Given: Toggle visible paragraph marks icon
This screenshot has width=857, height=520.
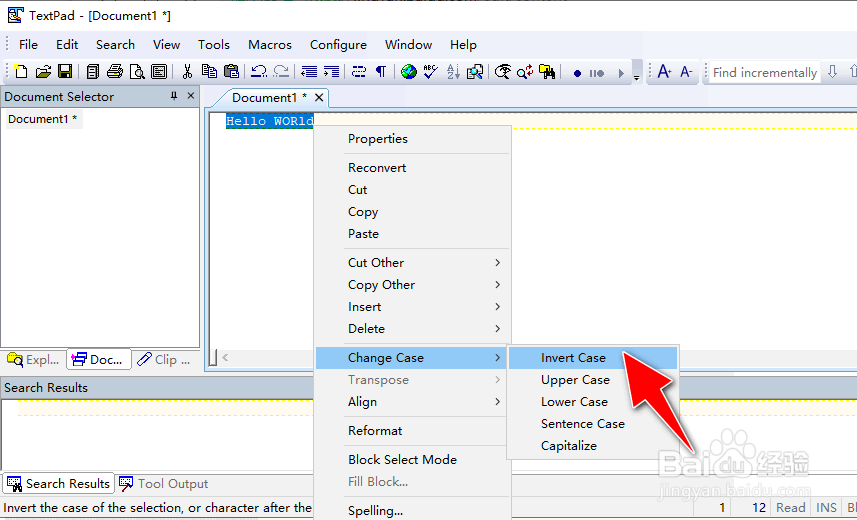Looking at the screenshot, I should point(381,72).
